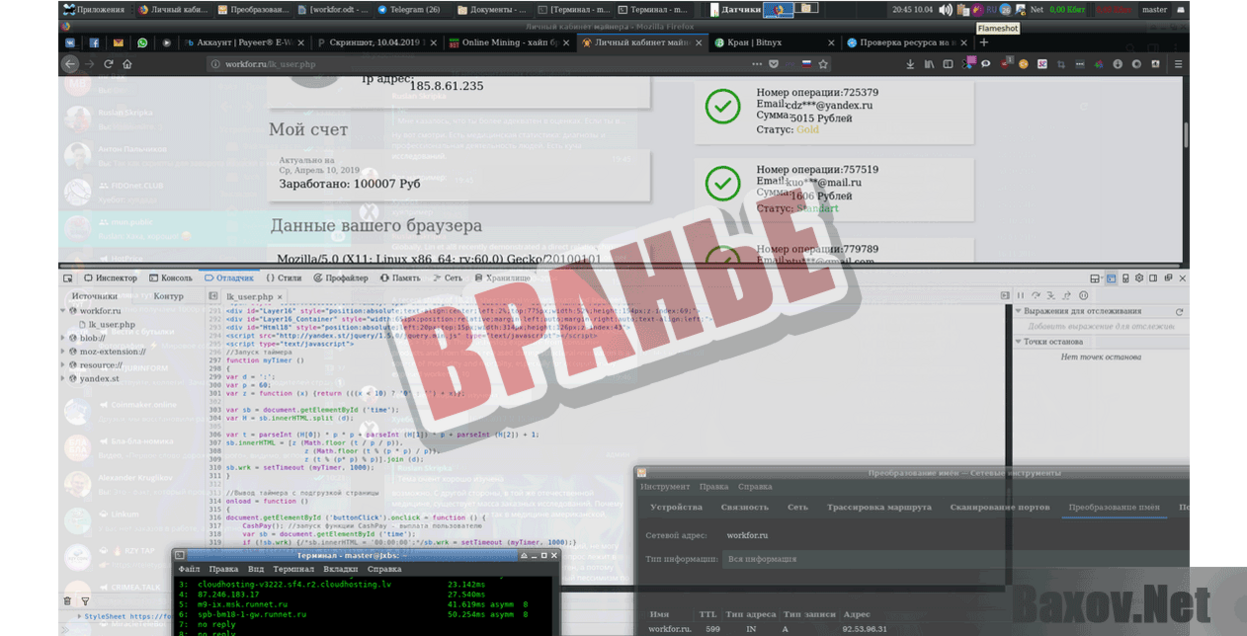1247x636 pixels.
Task: Switch to the Консоль devtools tab
Action: [170, 278]
